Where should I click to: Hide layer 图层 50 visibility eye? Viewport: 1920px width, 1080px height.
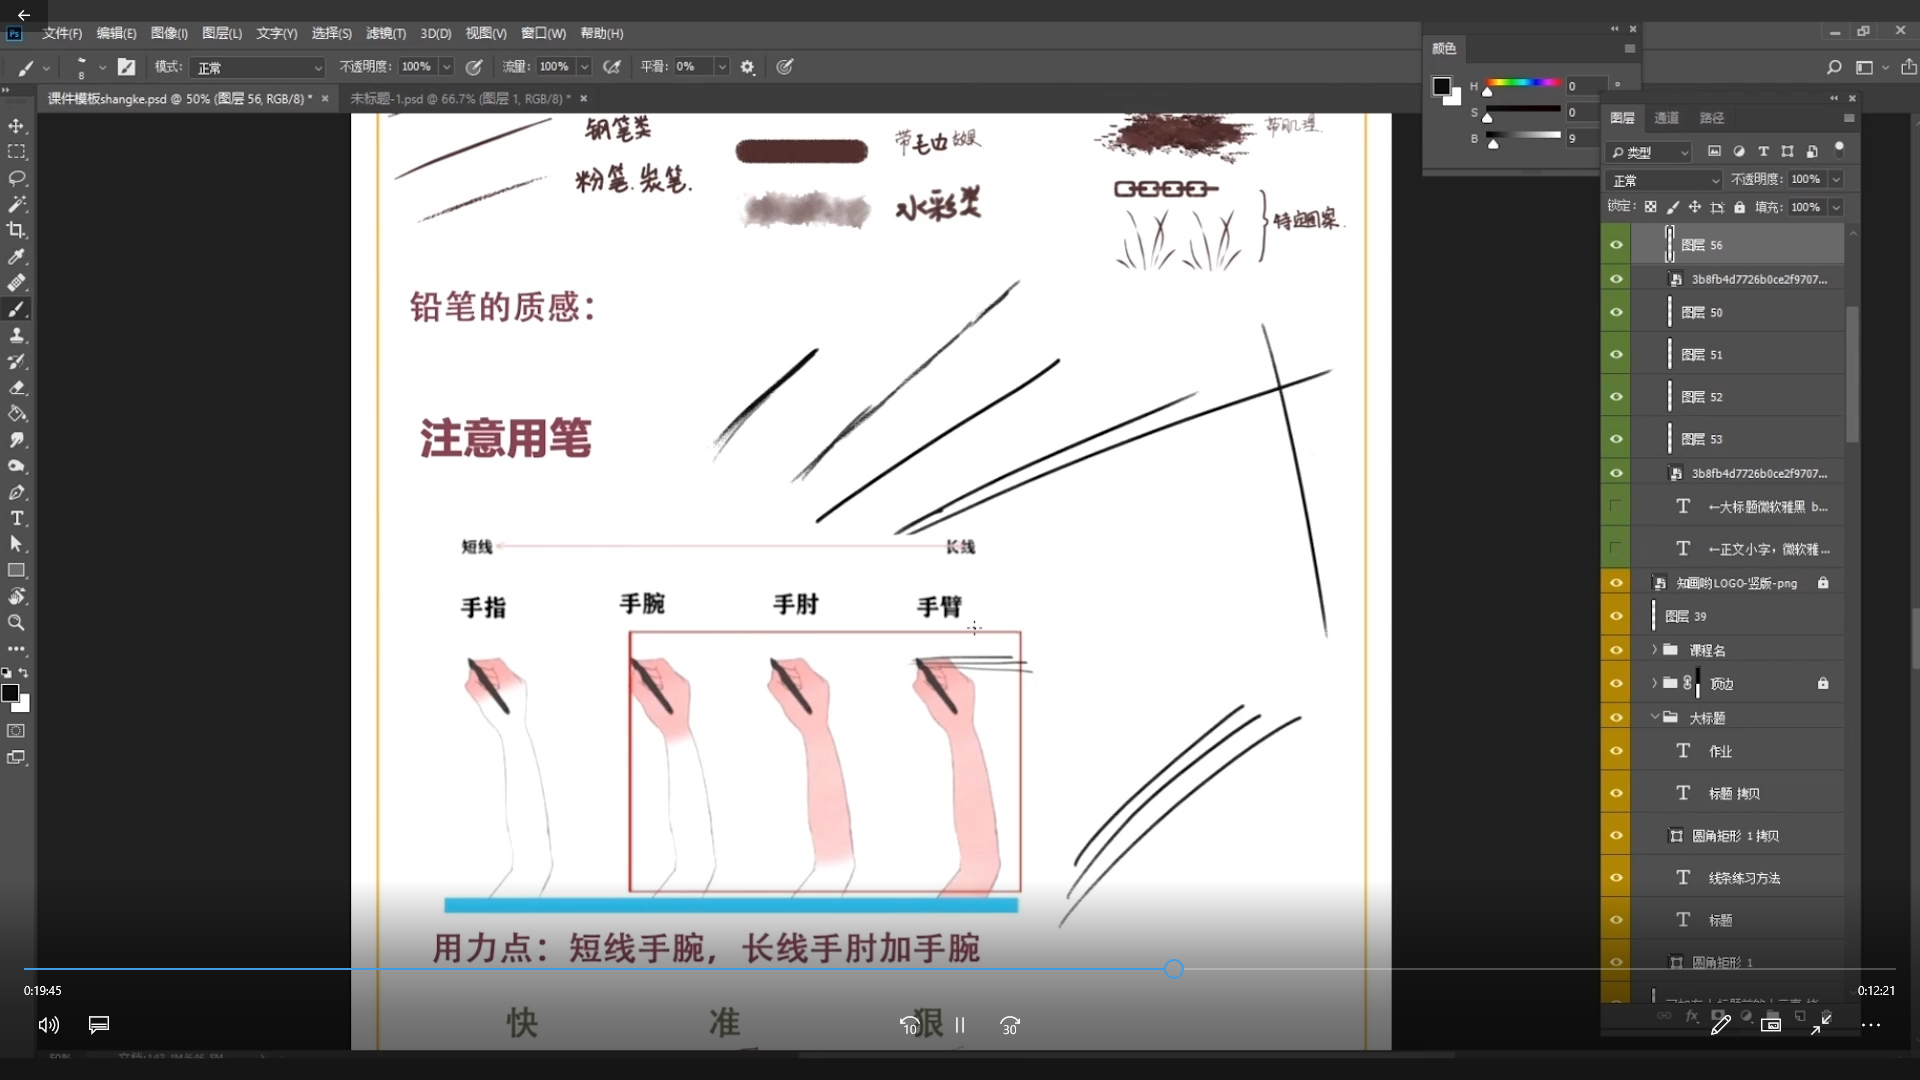click(x=1616, y=312)
